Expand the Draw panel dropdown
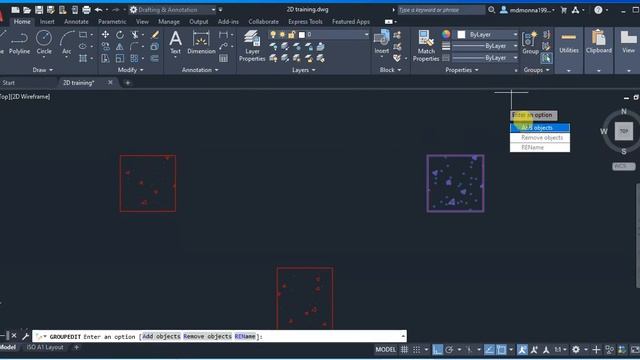Screen dimensions: 640x360 [42, 70]
